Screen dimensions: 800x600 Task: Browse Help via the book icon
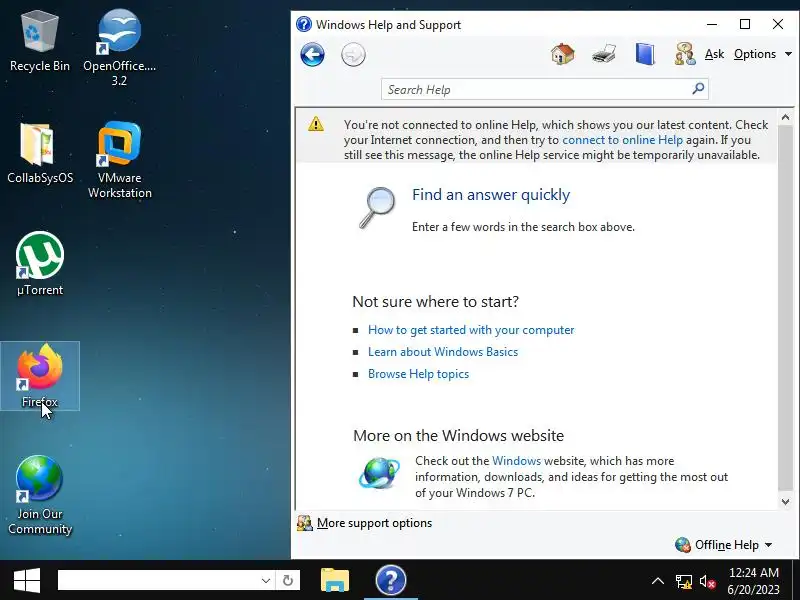point(645,54)
